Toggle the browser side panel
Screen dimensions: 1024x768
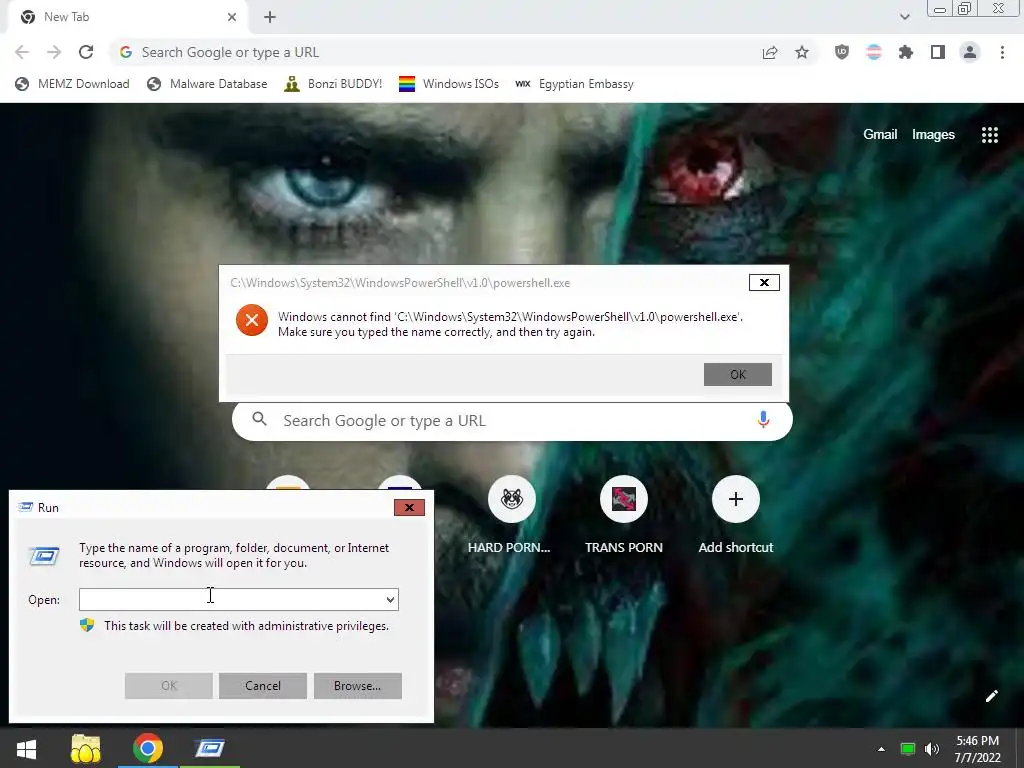click(938, 52)
